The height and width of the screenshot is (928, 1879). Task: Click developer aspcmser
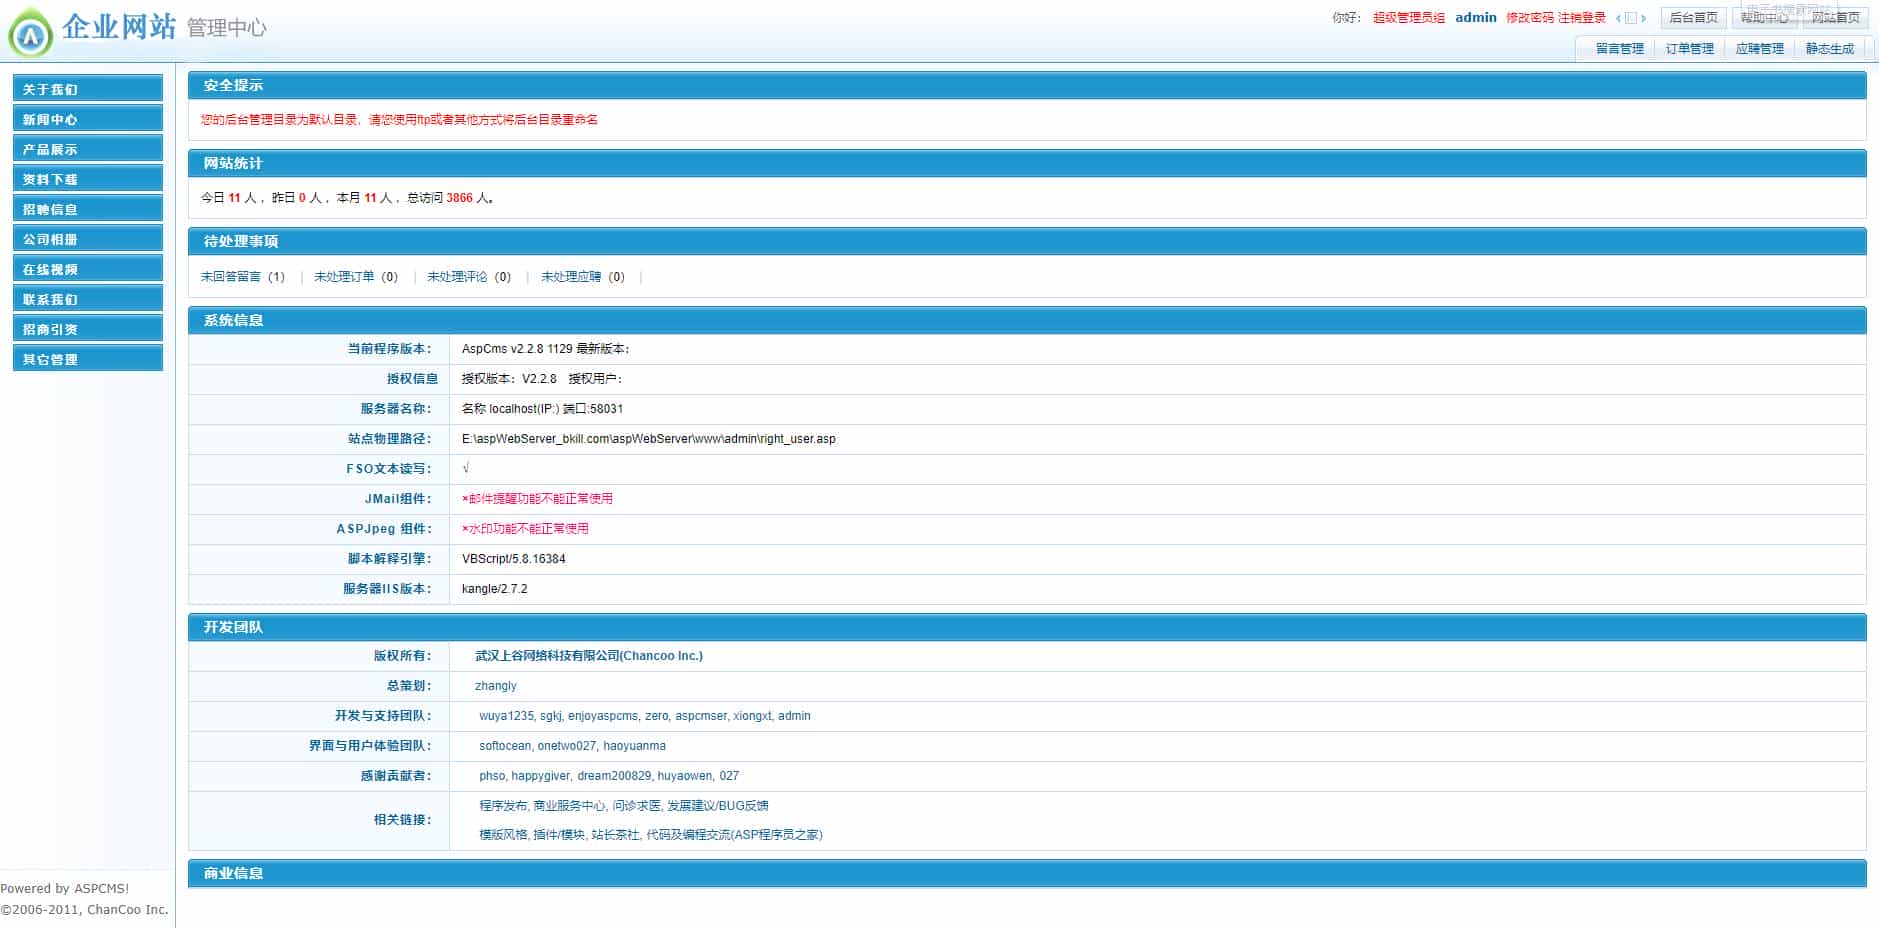[x=701, y=716]
